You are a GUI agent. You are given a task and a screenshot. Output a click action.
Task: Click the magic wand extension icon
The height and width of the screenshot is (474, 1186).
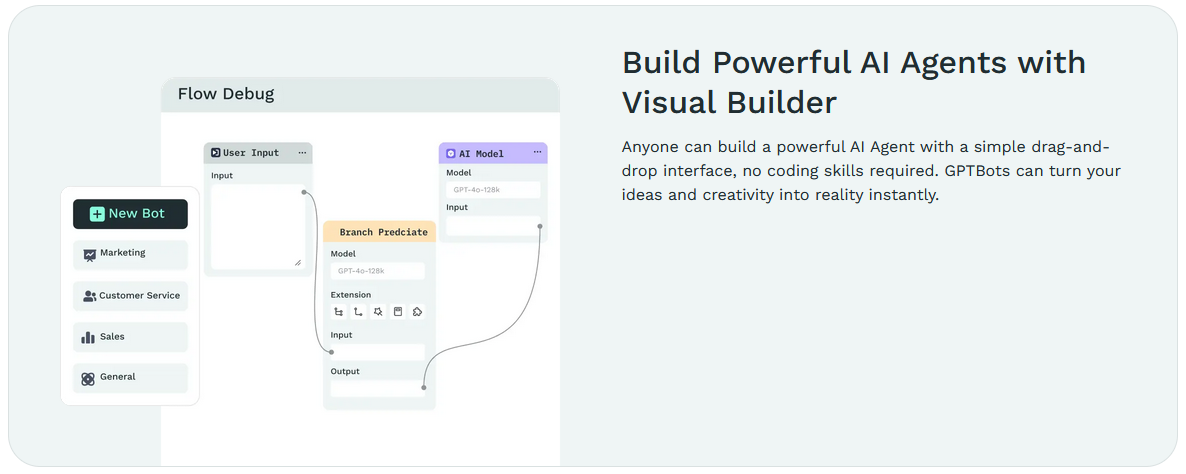coord(378,311)
